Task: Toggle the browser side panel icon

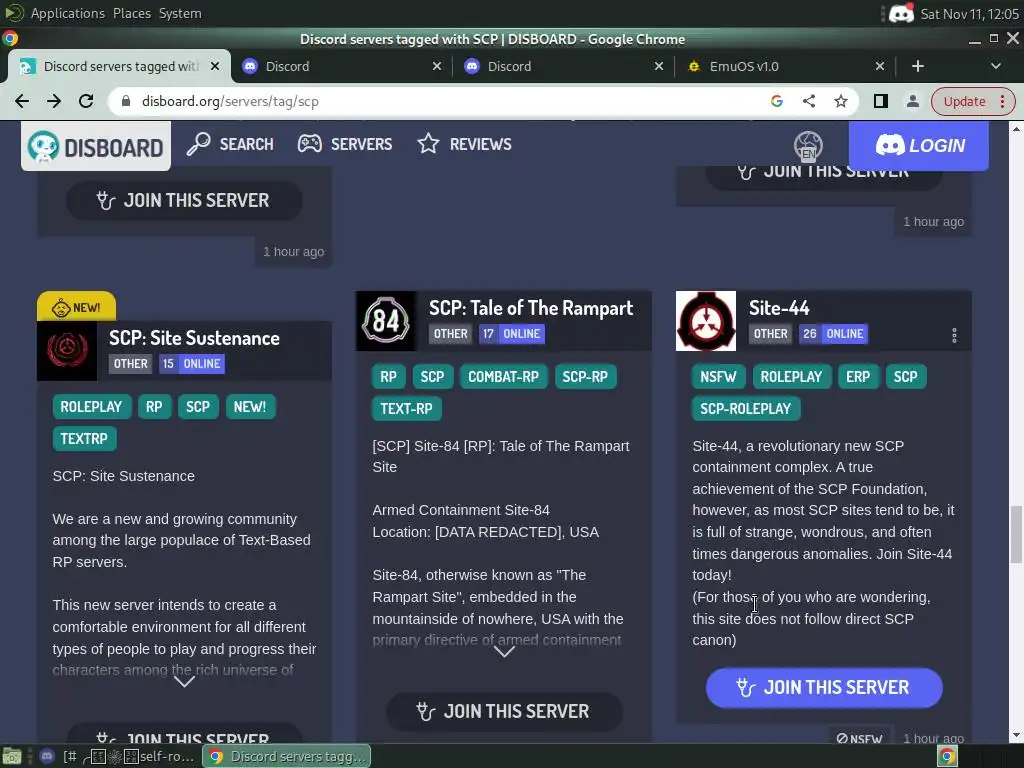Action: (880, 101)
